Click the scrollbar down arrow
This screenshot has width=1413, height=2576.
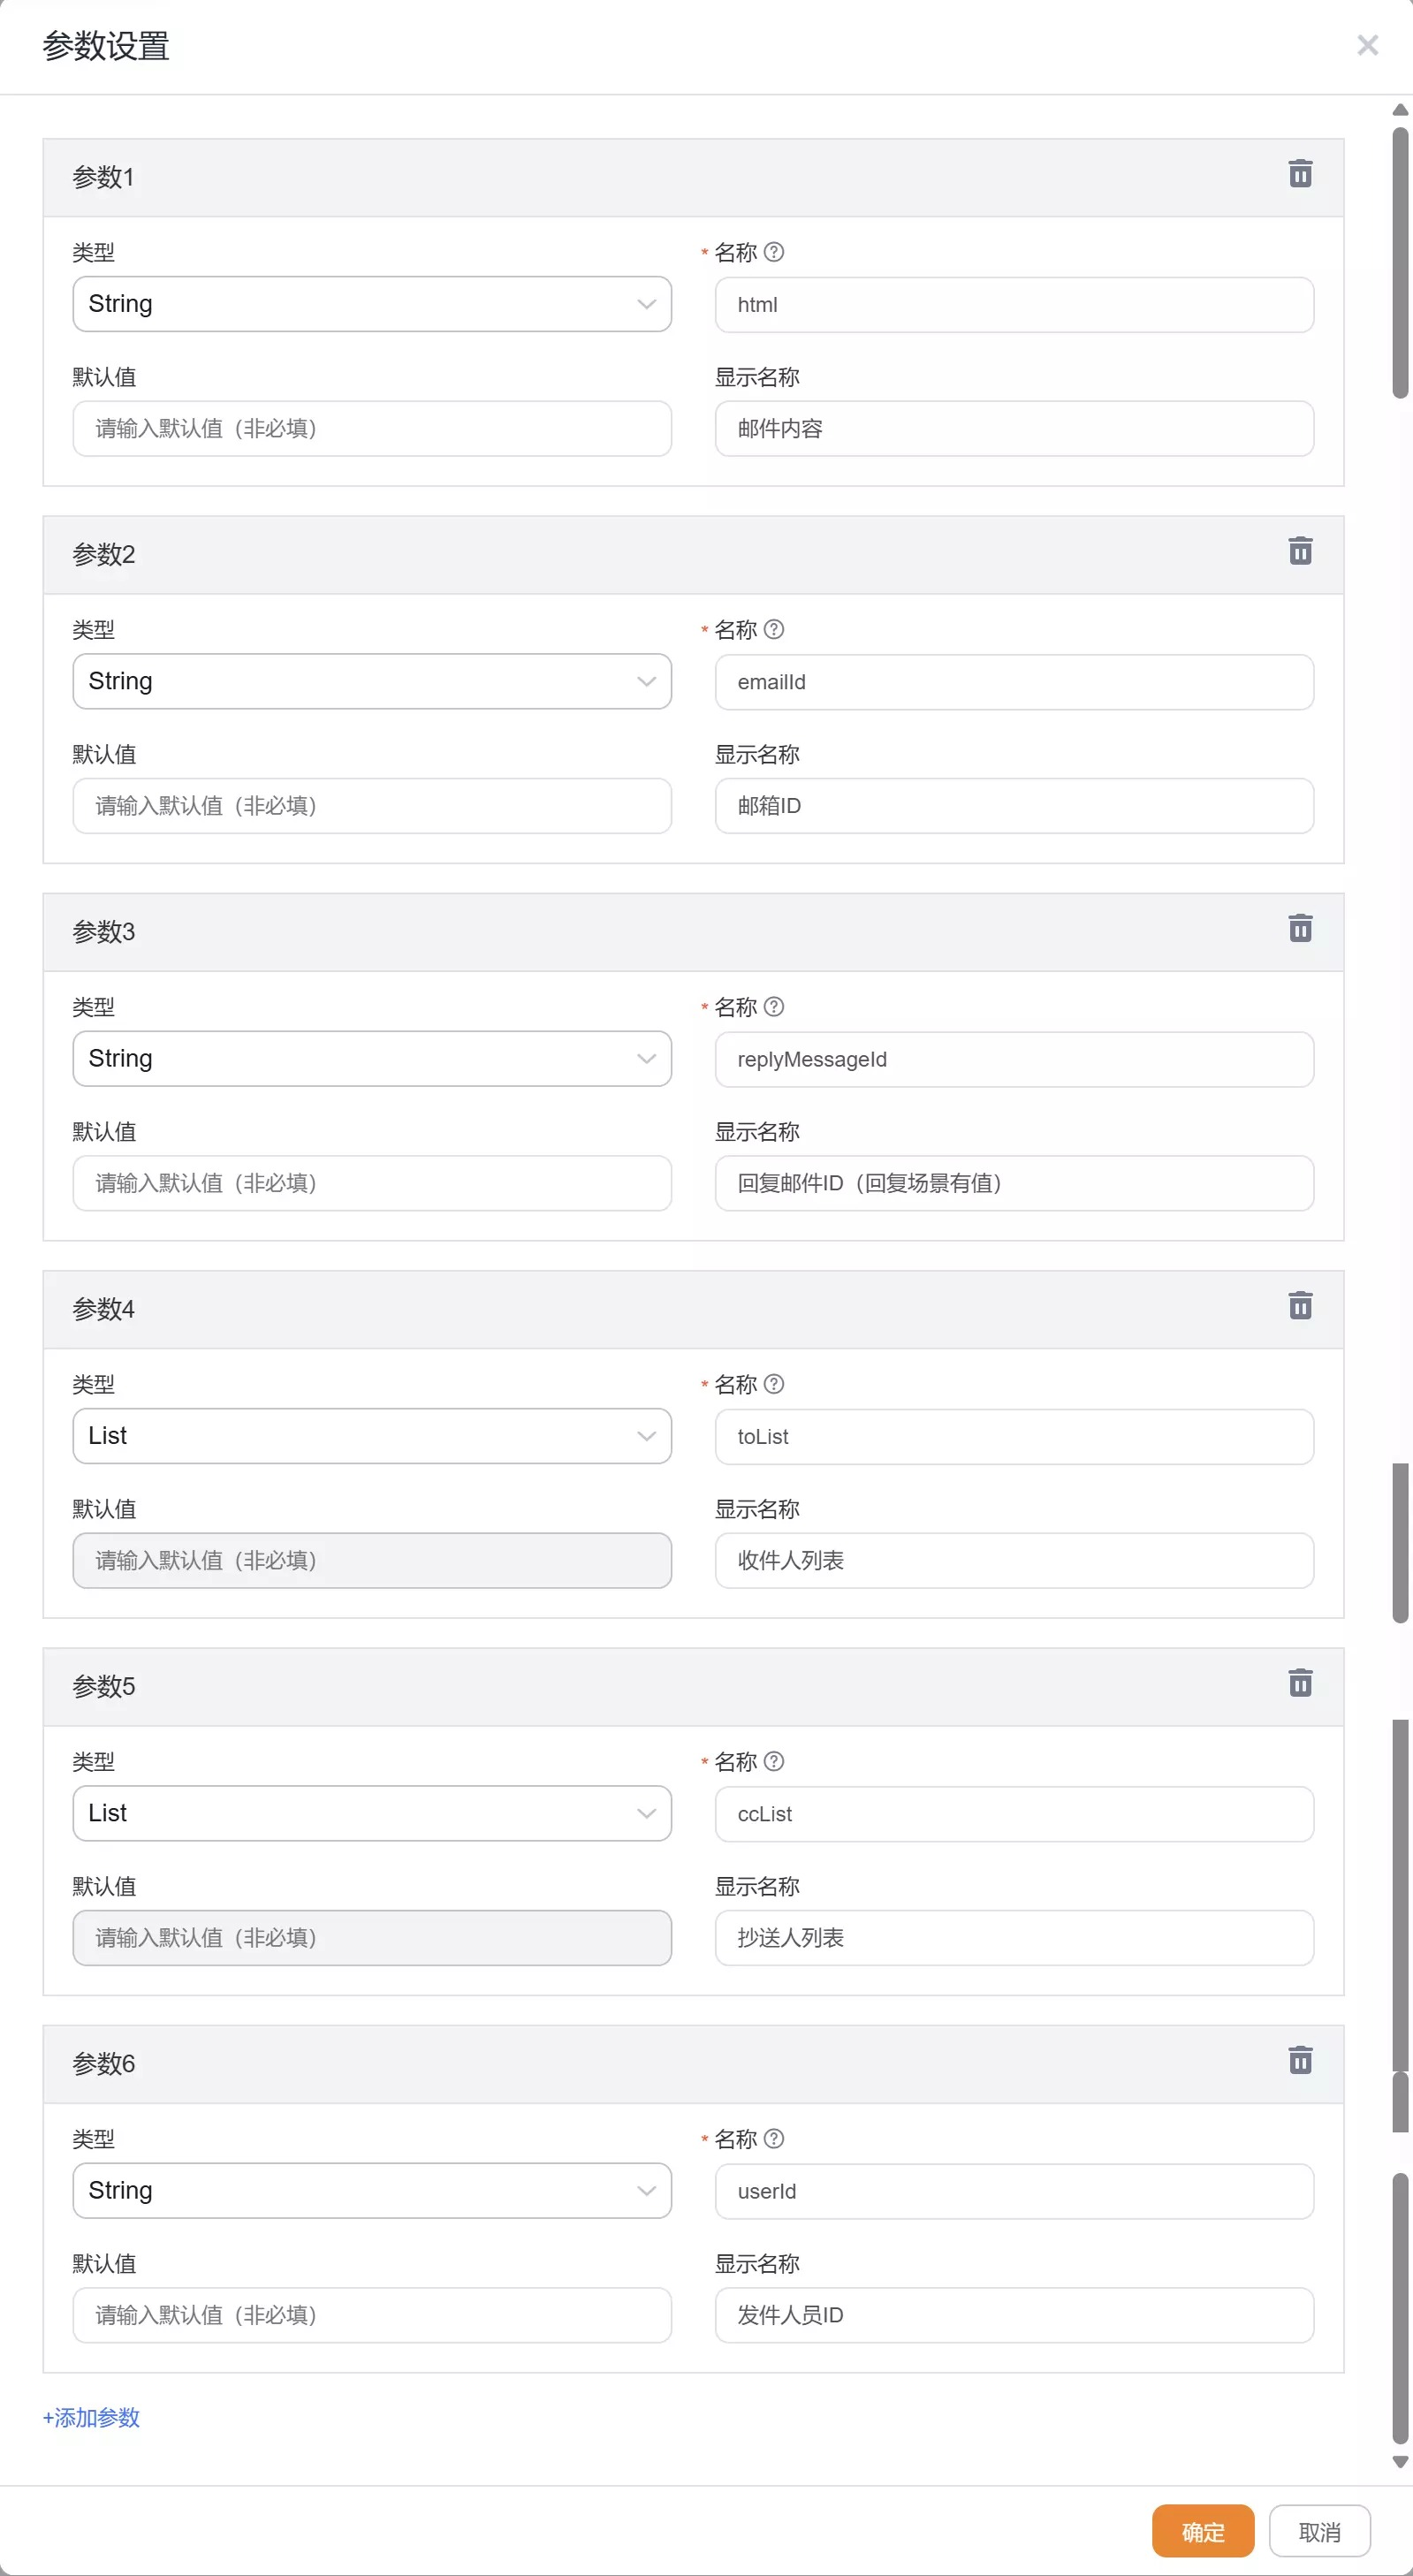1400,2462
